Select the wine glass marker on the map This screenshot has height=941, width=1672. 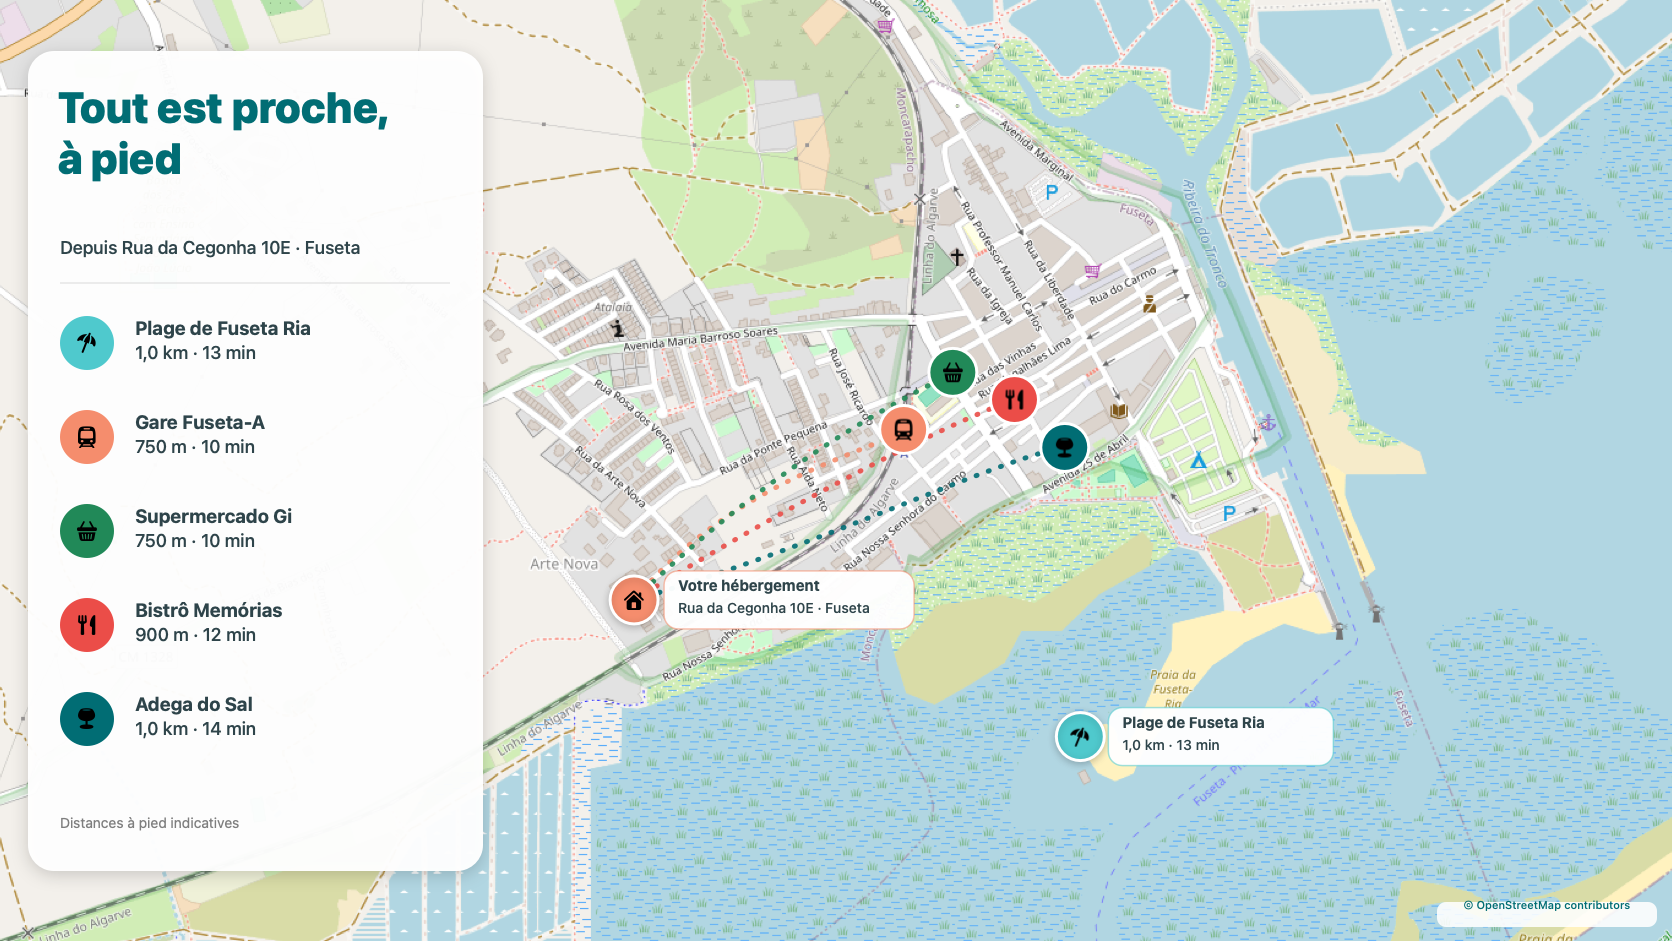click(1065, 446)
